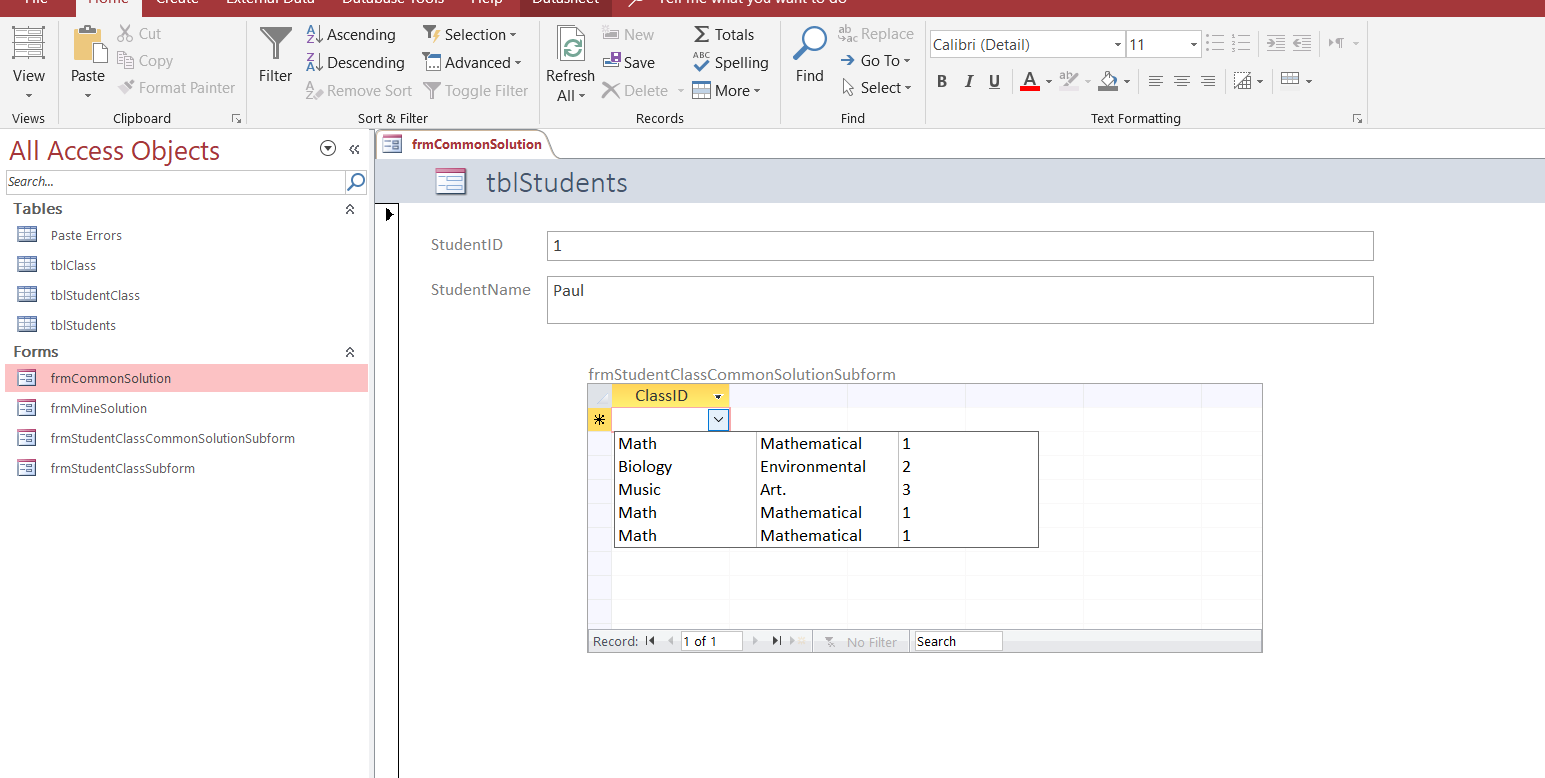Sort records Descending
The image size is (1545, 778).
pos(354,62)
